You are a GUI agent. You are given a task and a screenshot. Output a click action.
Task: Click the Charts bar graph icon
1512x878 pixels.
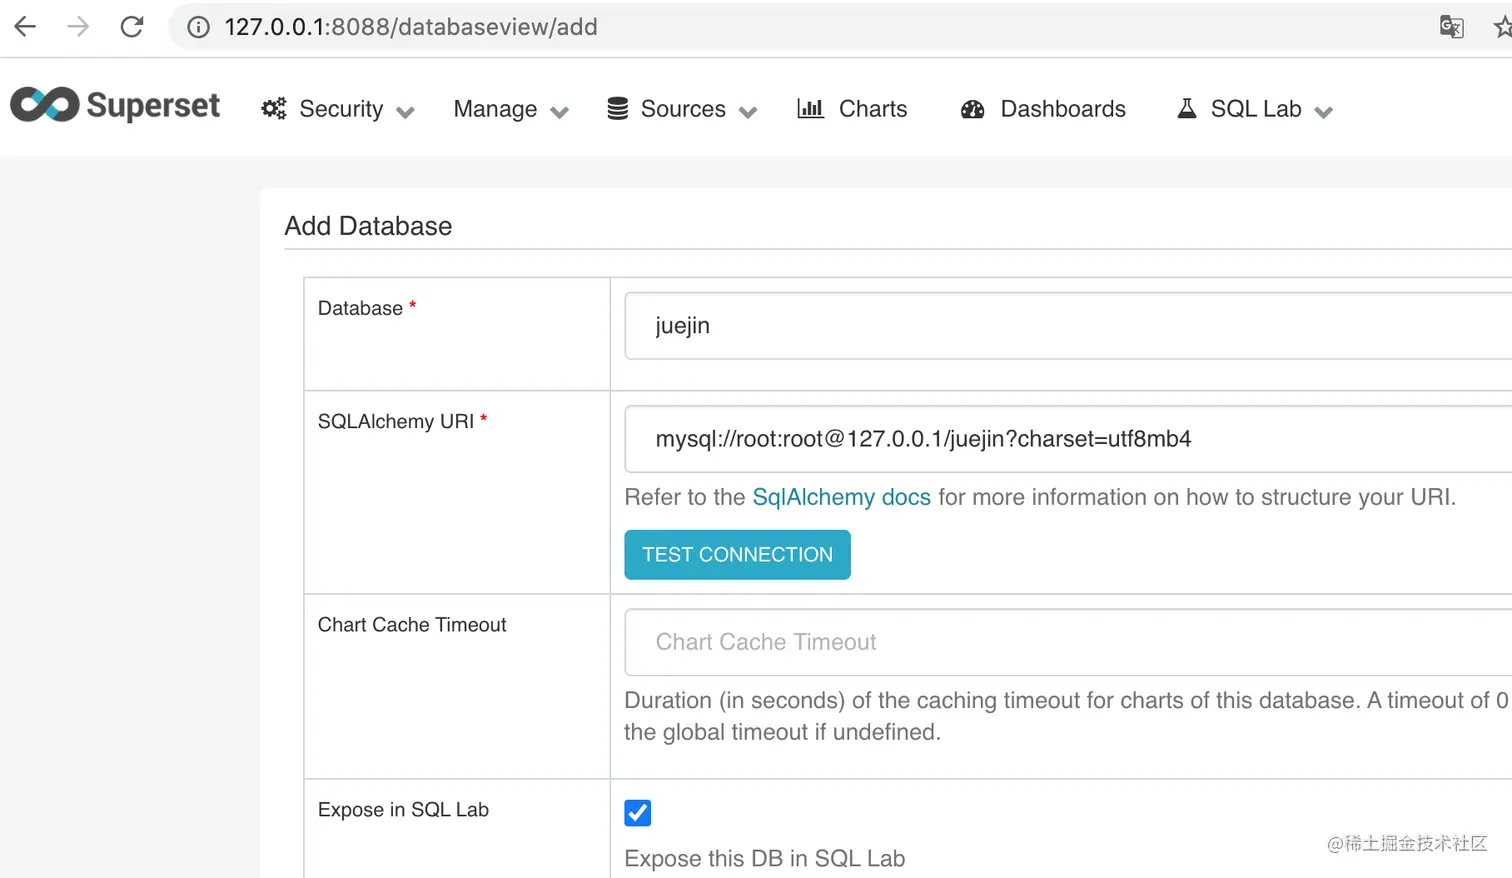click(810, 108)
